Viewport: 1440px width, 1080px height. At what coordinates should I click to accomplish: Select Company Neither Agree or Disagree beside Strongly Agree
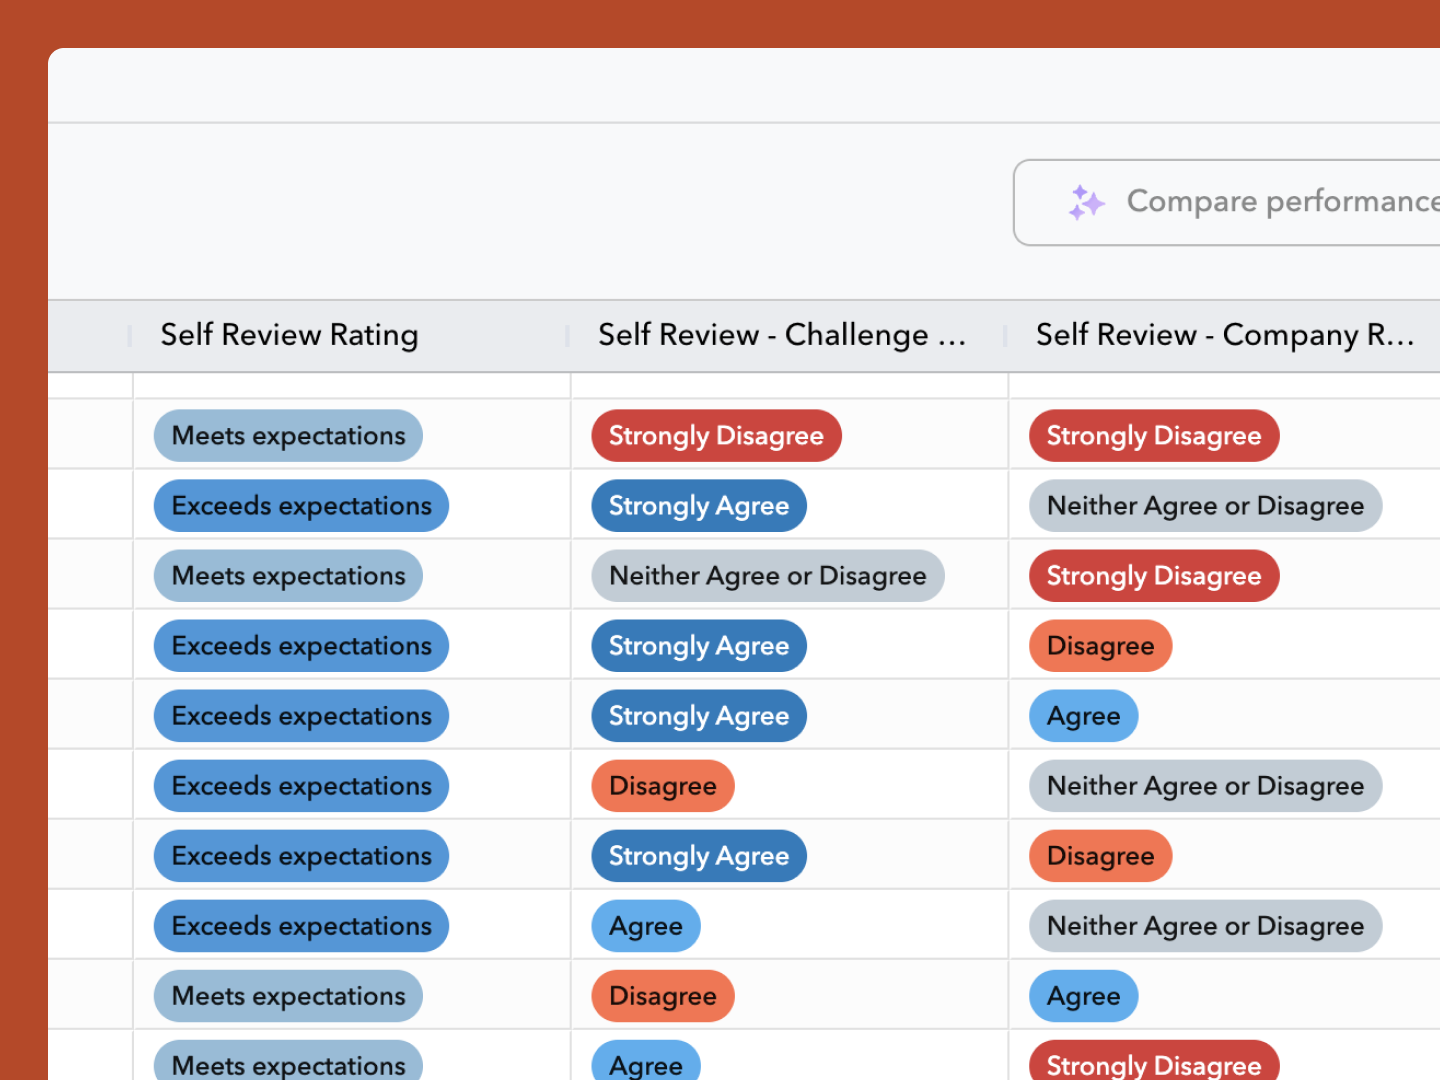pos(1206,506)
